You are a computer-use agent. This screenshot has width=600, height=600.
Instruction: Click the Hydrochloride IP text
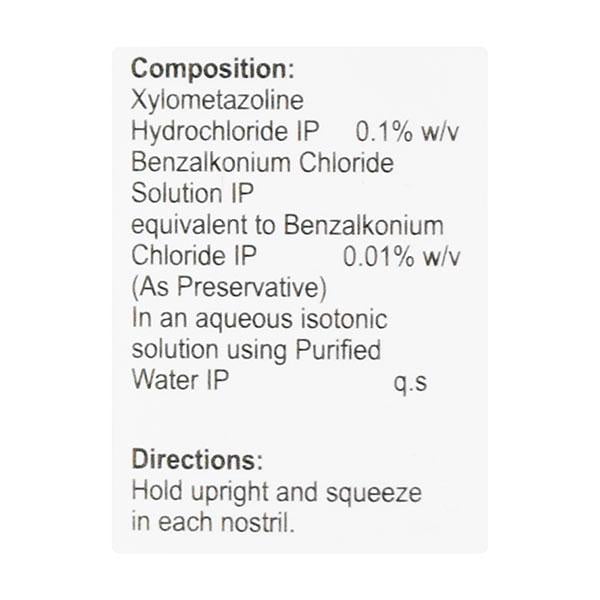tap(235, 132)
